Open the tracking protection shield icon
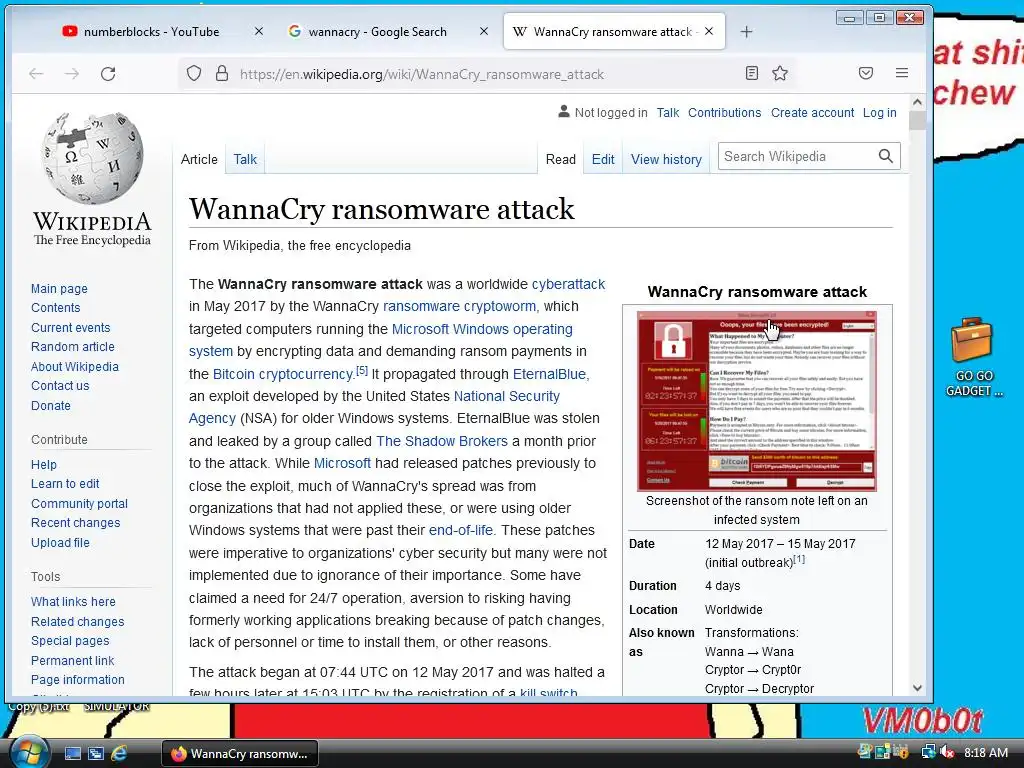Viewport: 1024px width, 768px height. pos(194,73)
